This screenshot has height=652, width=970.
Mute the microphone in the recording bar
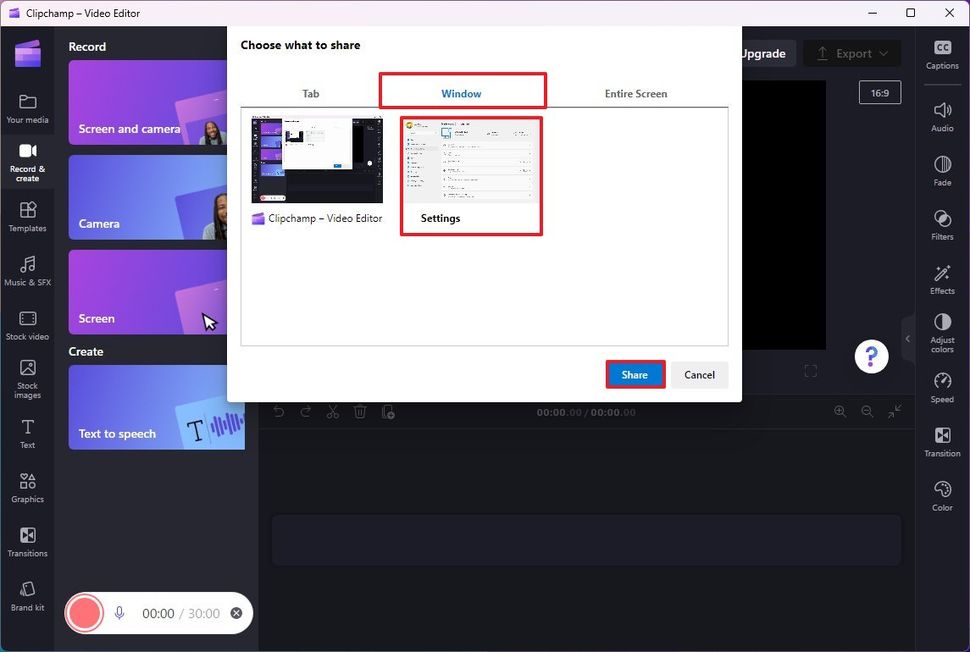(119, 613)
